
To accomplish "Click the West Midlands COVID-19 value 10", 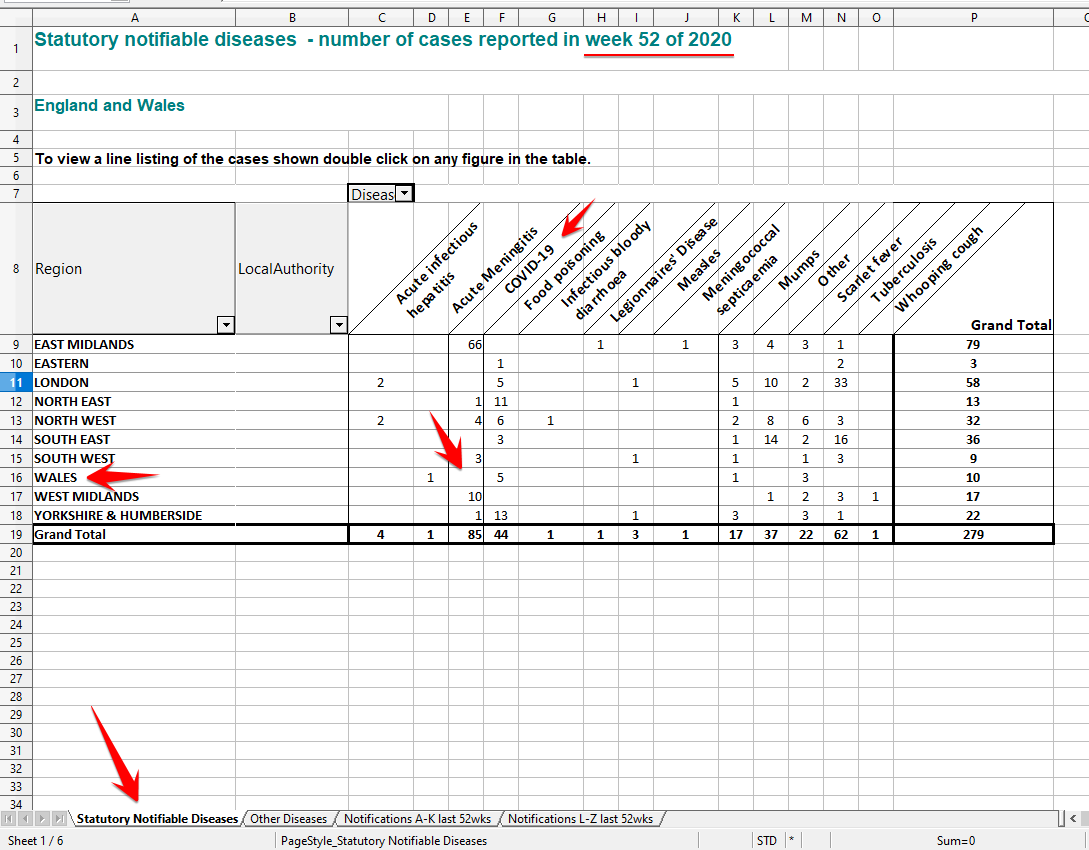I will pos(474,497).
